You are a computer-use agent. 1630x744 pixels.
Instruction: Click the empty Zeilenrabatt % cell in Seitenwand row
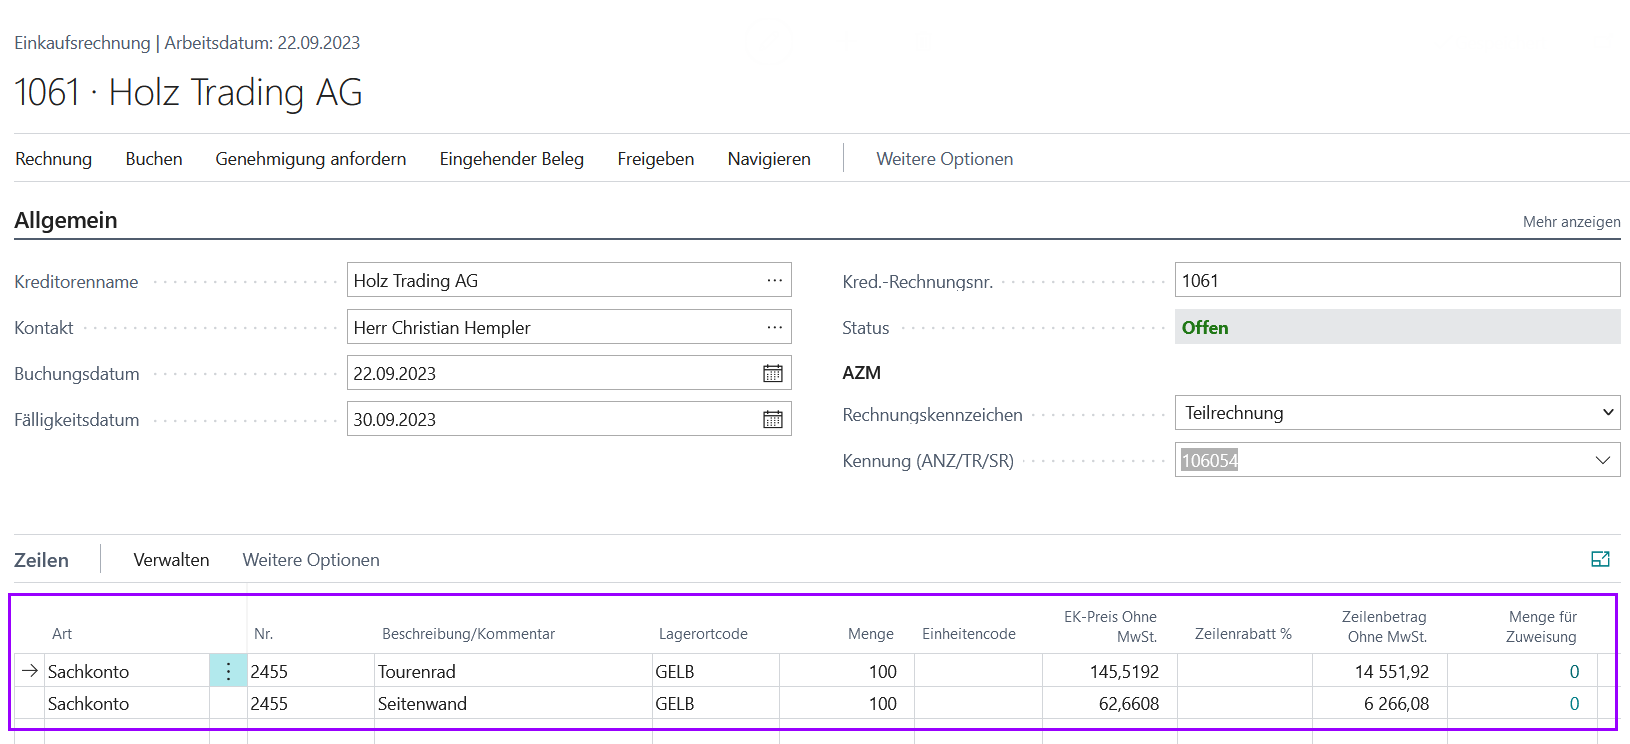(1245, 703)
